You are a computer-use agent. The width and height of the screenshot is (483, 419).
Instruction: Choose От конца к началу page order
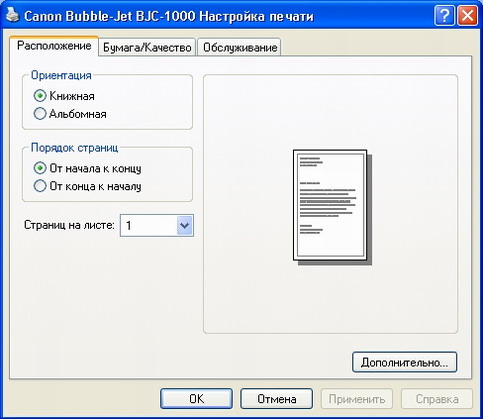pyautogui.click(x=40, y=186)
